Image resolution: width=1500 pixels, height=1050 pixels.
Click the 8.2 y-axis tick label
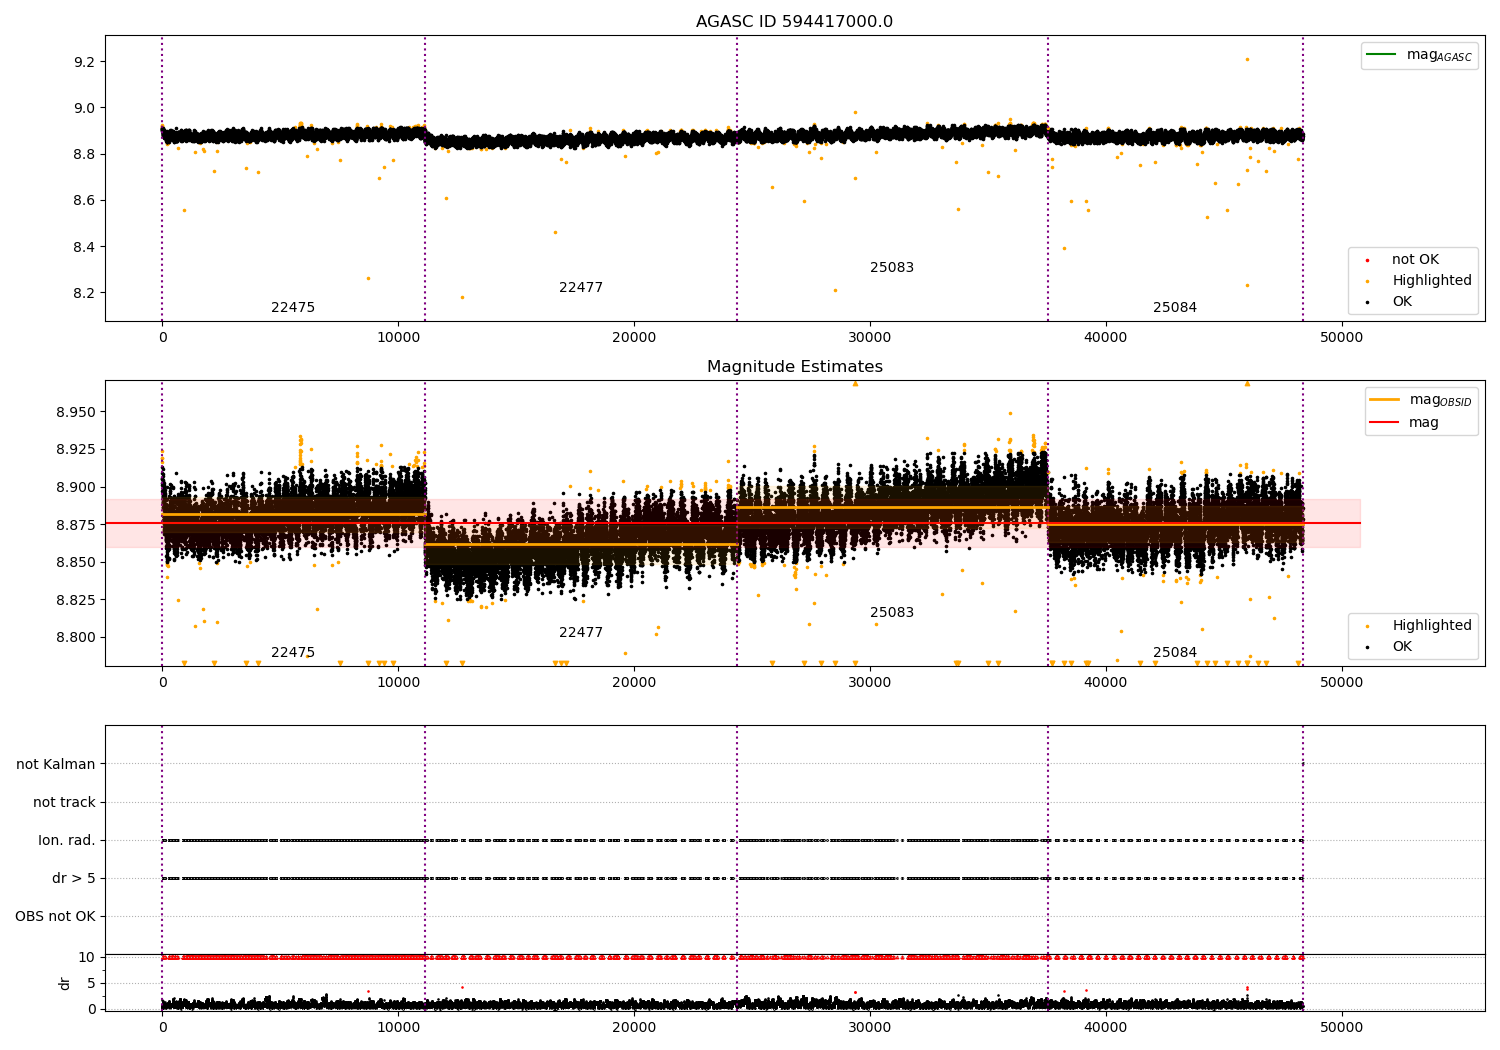pyautogui.click(x=84, y=294)
